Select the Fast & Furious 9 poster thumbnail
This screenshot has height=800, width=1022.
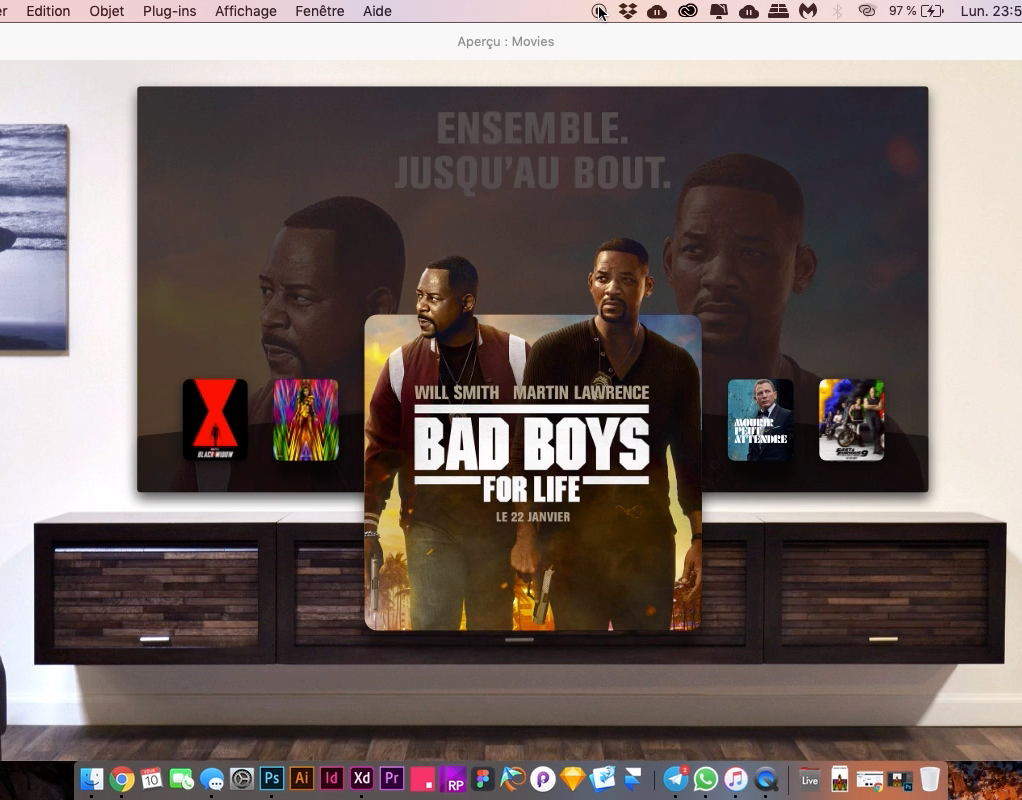pos(851,420)
